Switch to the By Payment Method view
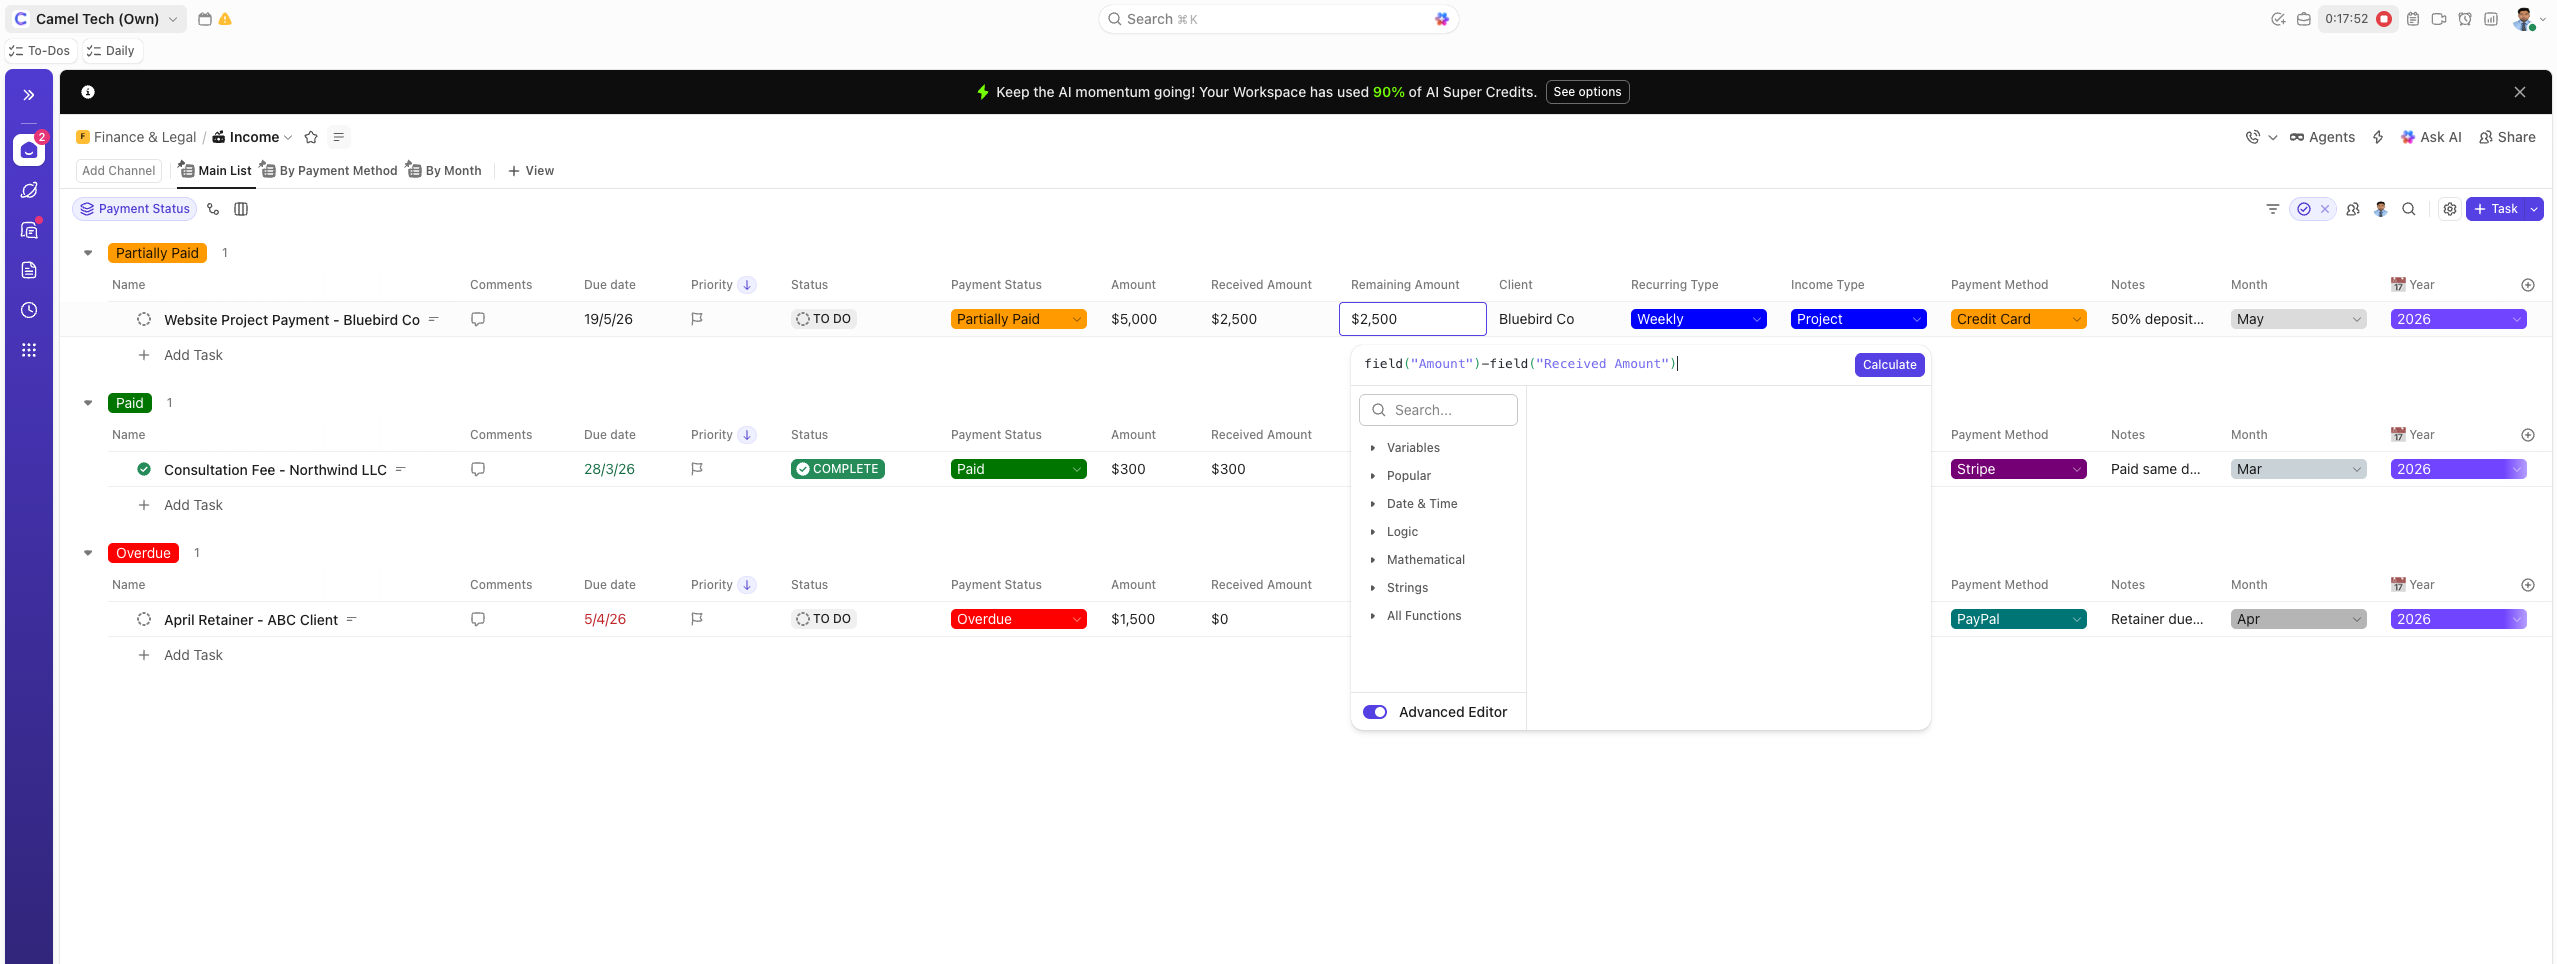 click(329, 171)
